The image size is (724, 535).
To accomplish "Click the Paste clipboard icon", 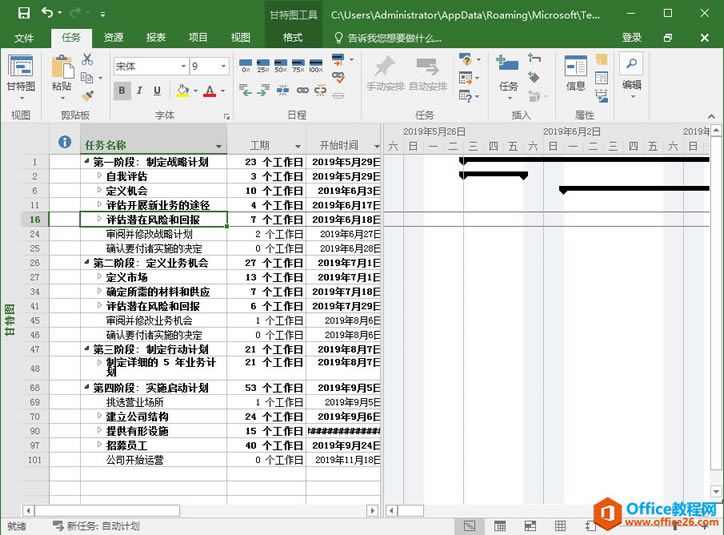I will coord(62,72).
